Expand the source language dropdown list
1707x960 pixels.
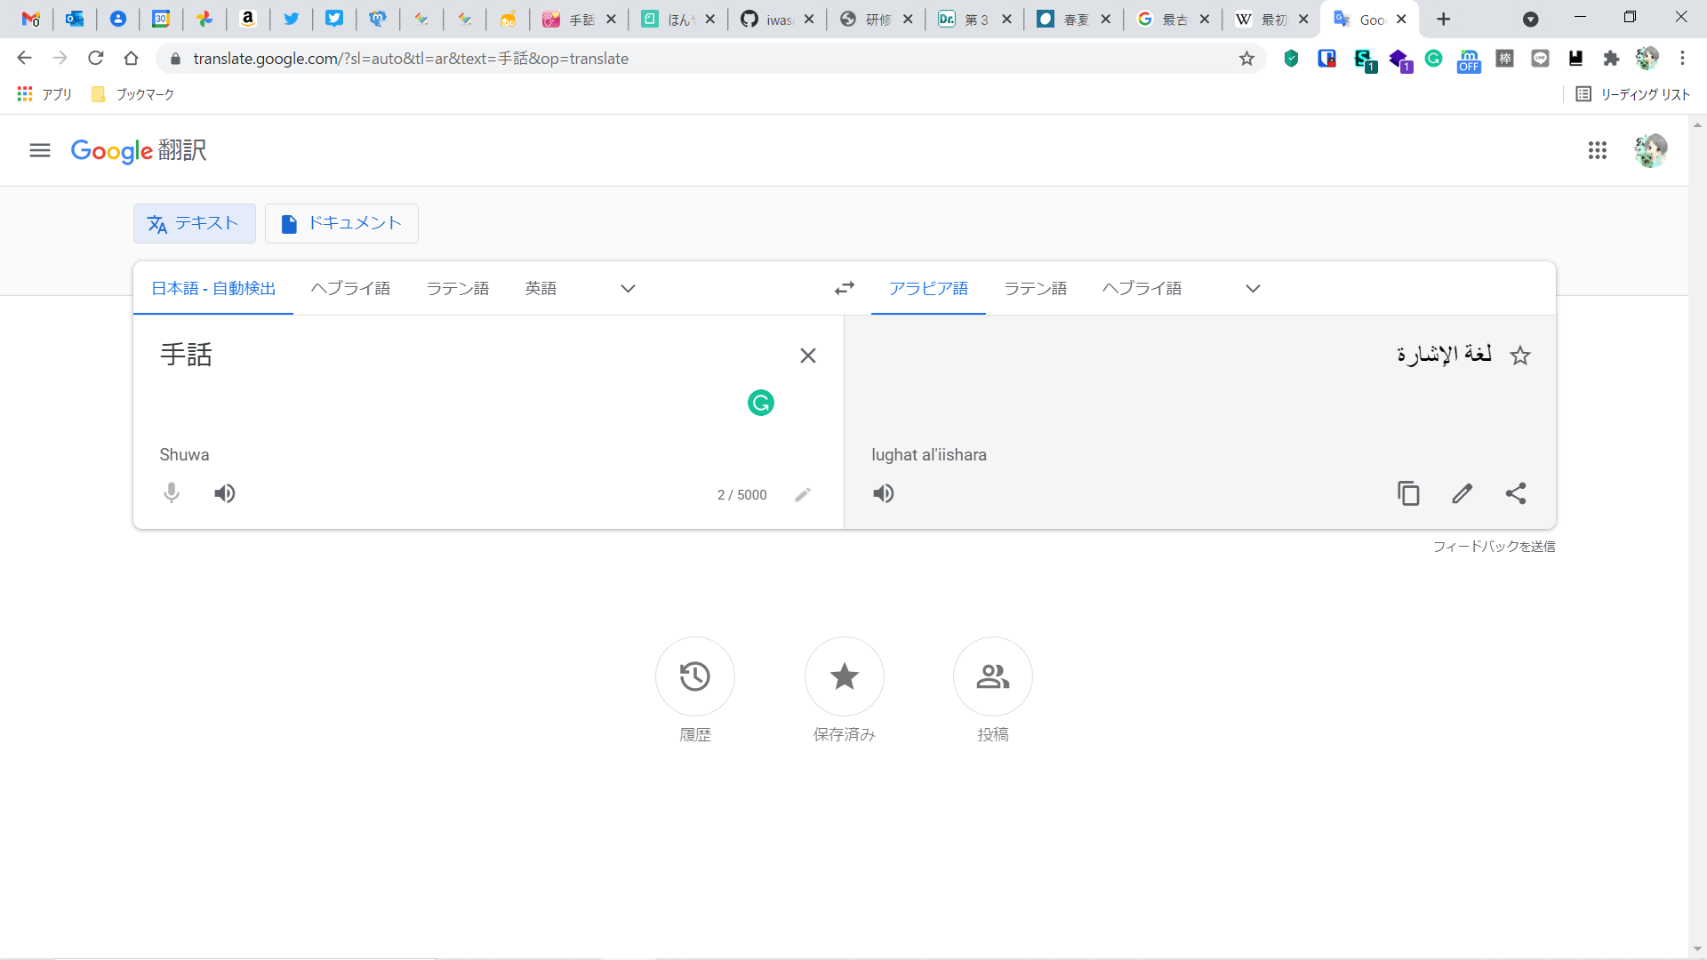click(627, 289)
